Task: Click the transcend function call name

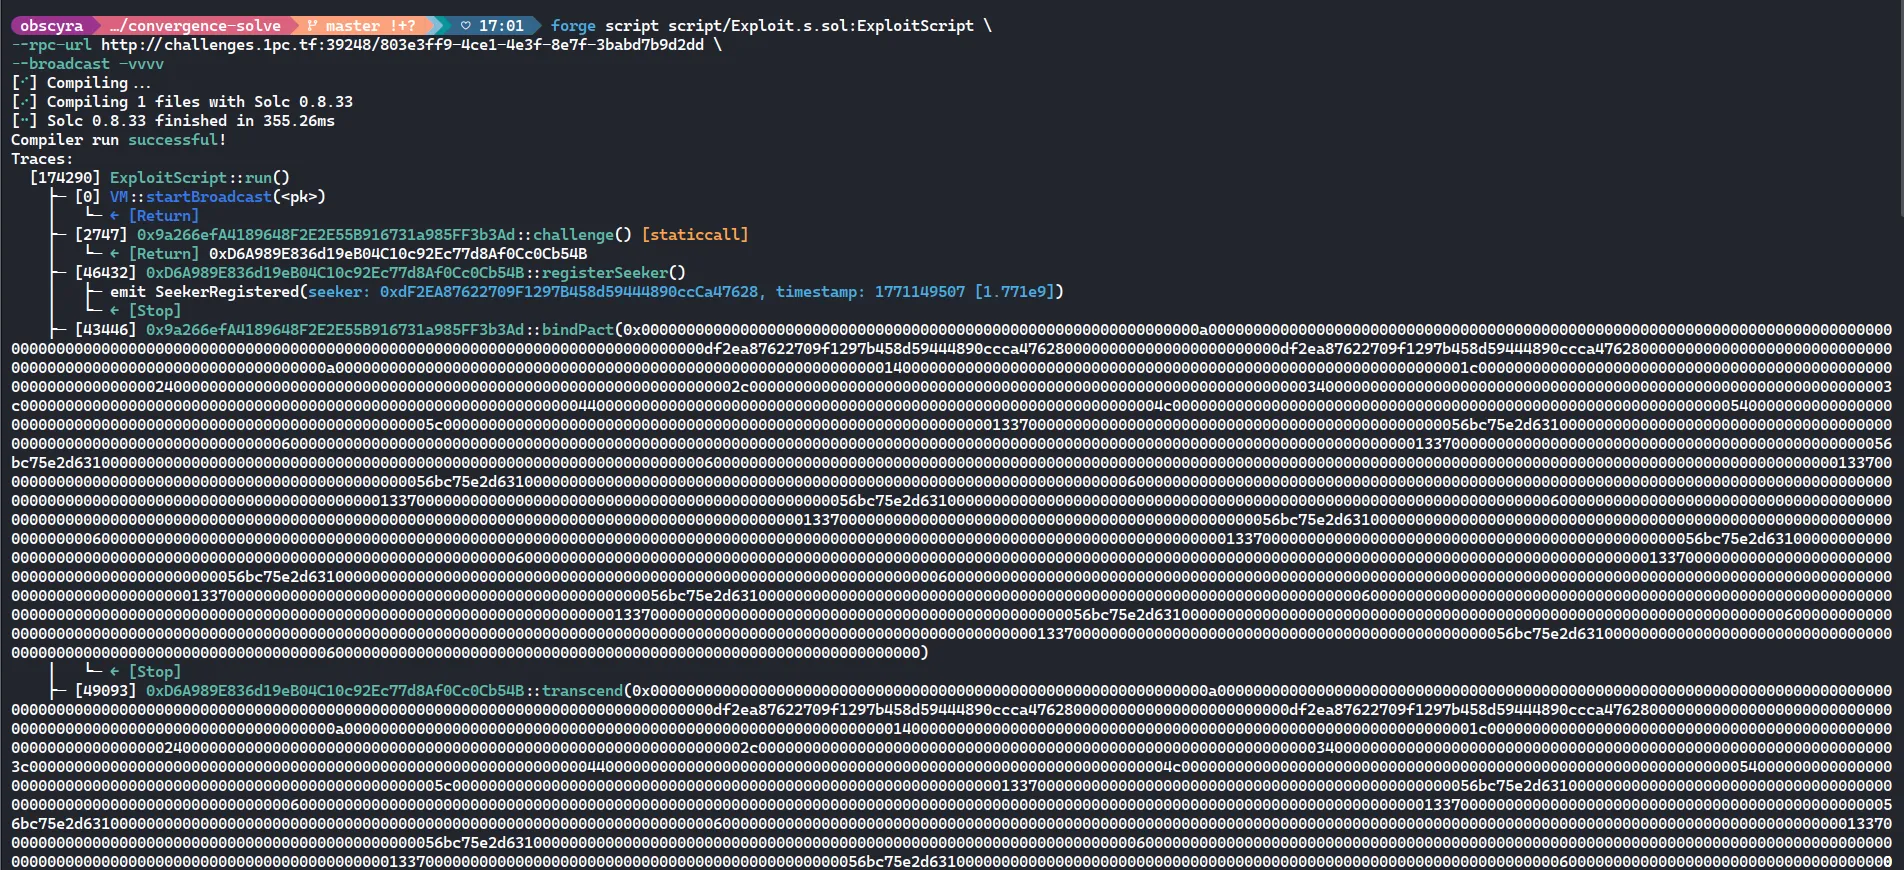Action: [x=582, y=691]
